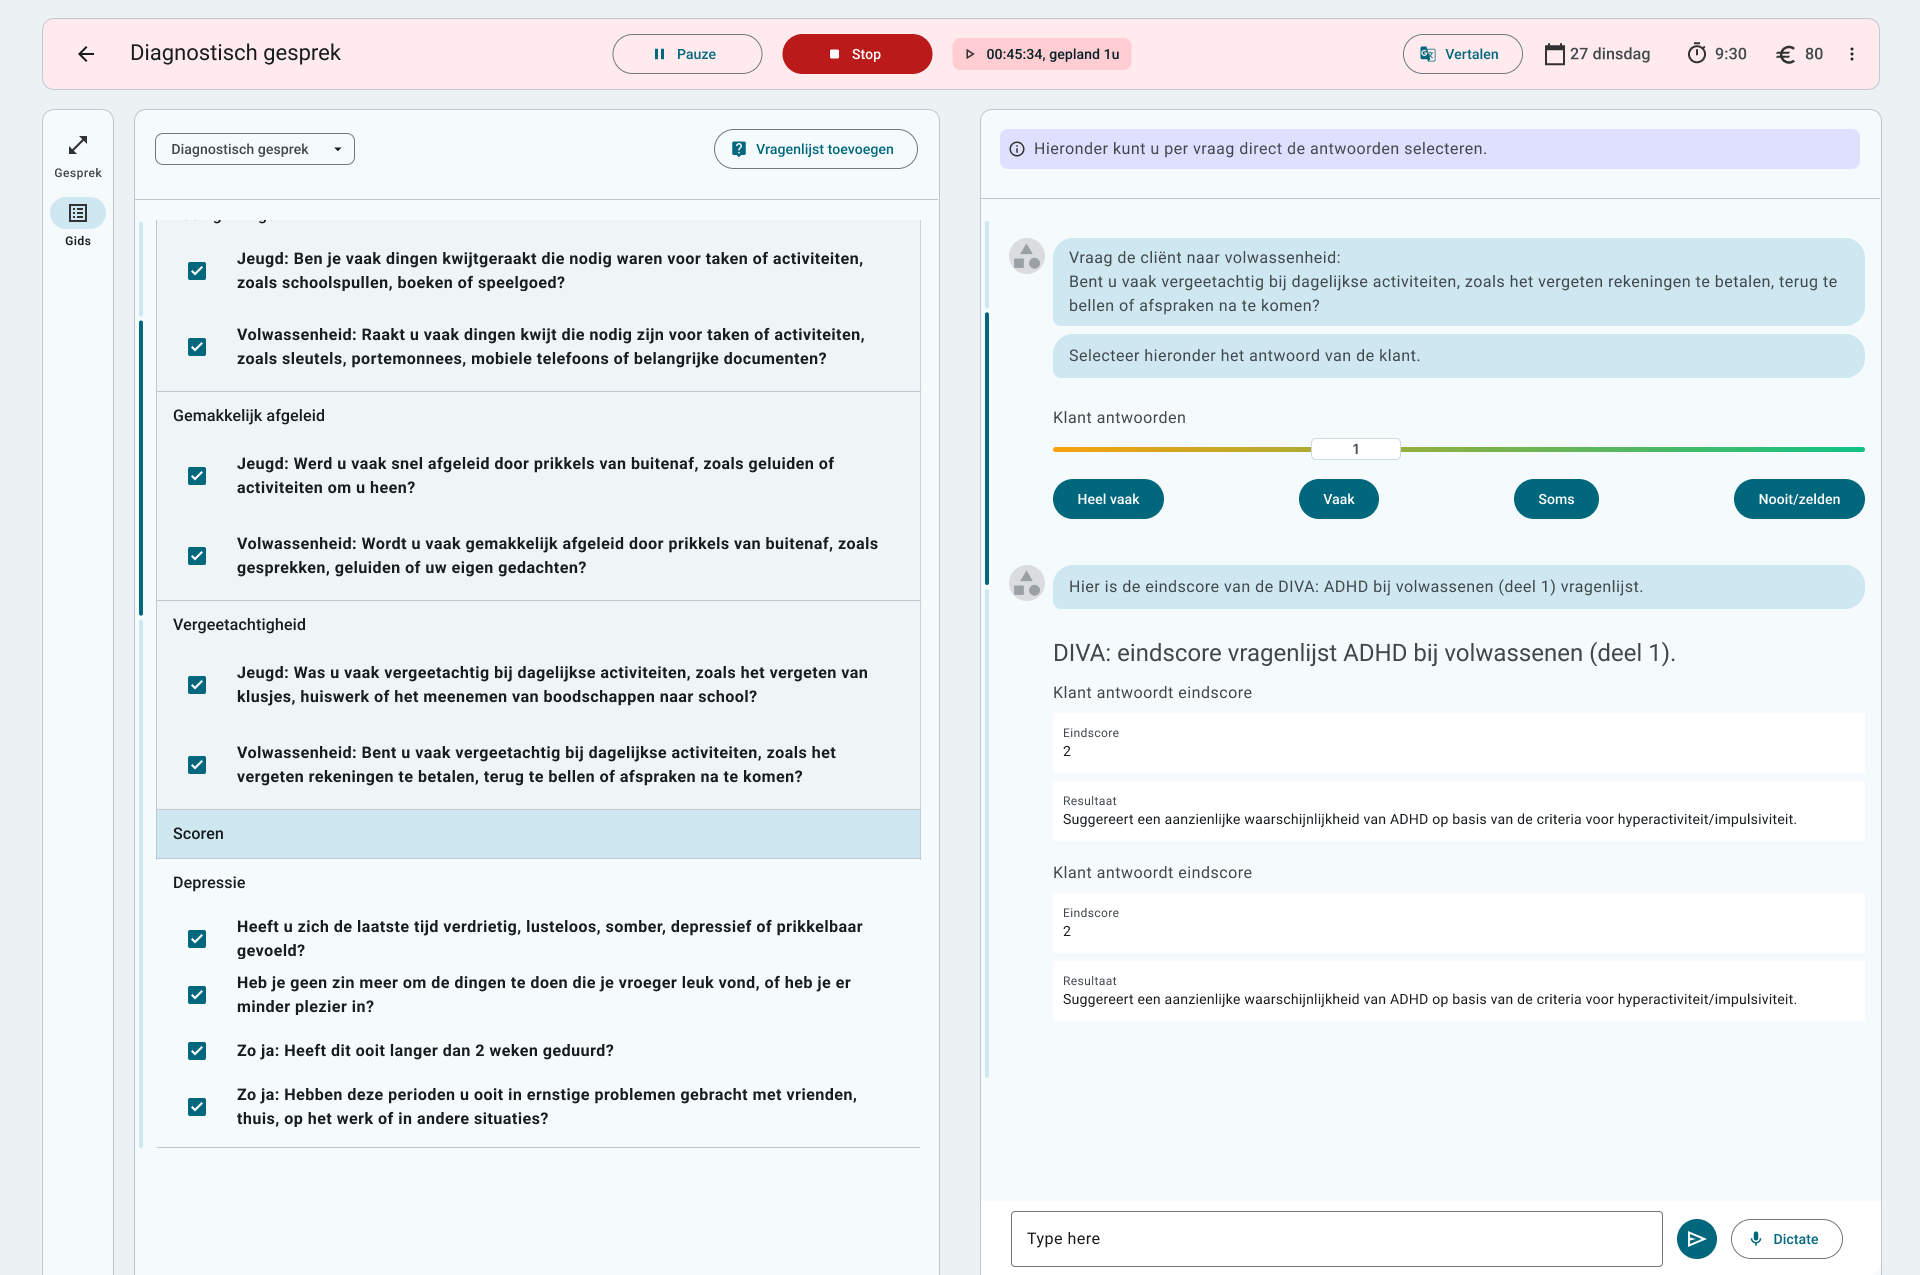The height and width of the screenshot is (1275, 1920).
Task: Uncheck 'Heeft u zich de laatste tijd verdrietig' checkbox
Action: pos(197,939)
